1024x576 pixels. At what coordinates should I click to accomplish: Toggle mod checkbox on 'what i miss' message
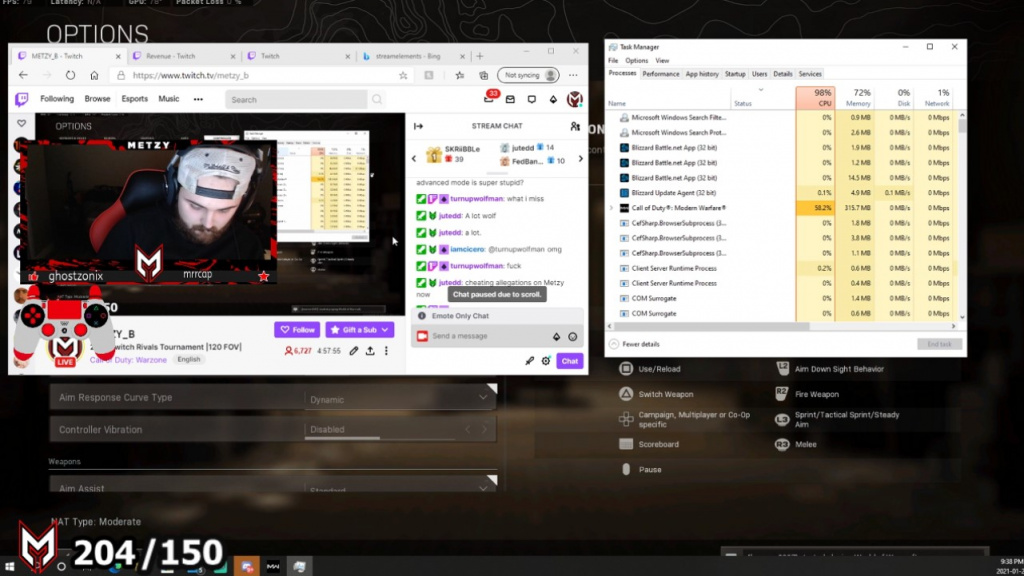click(x=421, y=199)
